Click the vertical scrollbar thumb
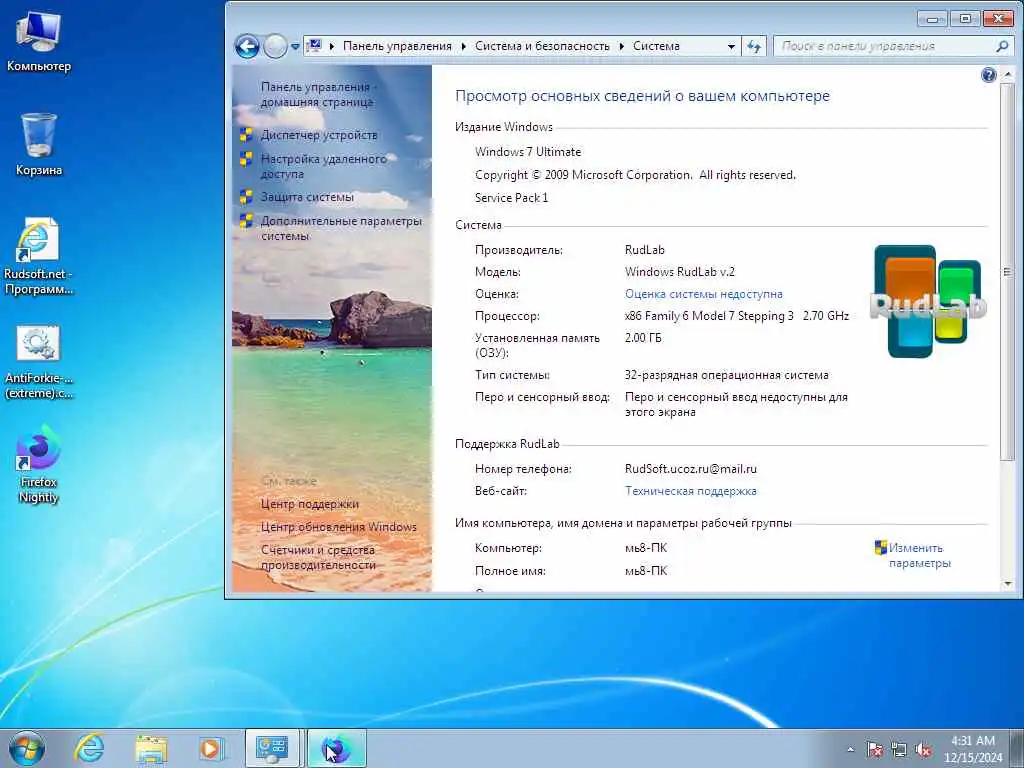 coord(1008,272)
